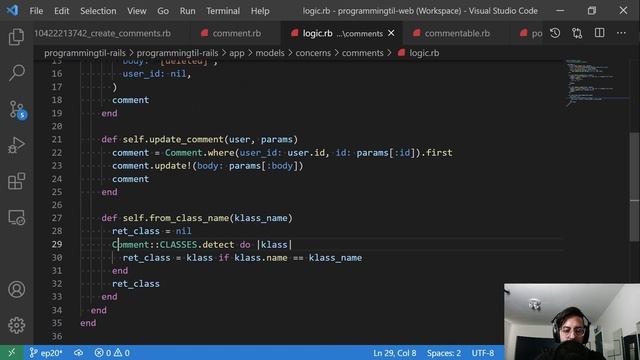Expand programmingtil-rails root breadcrumb
Image resolution: width=640 pixels, height=360 pixels.
point(85,53)
